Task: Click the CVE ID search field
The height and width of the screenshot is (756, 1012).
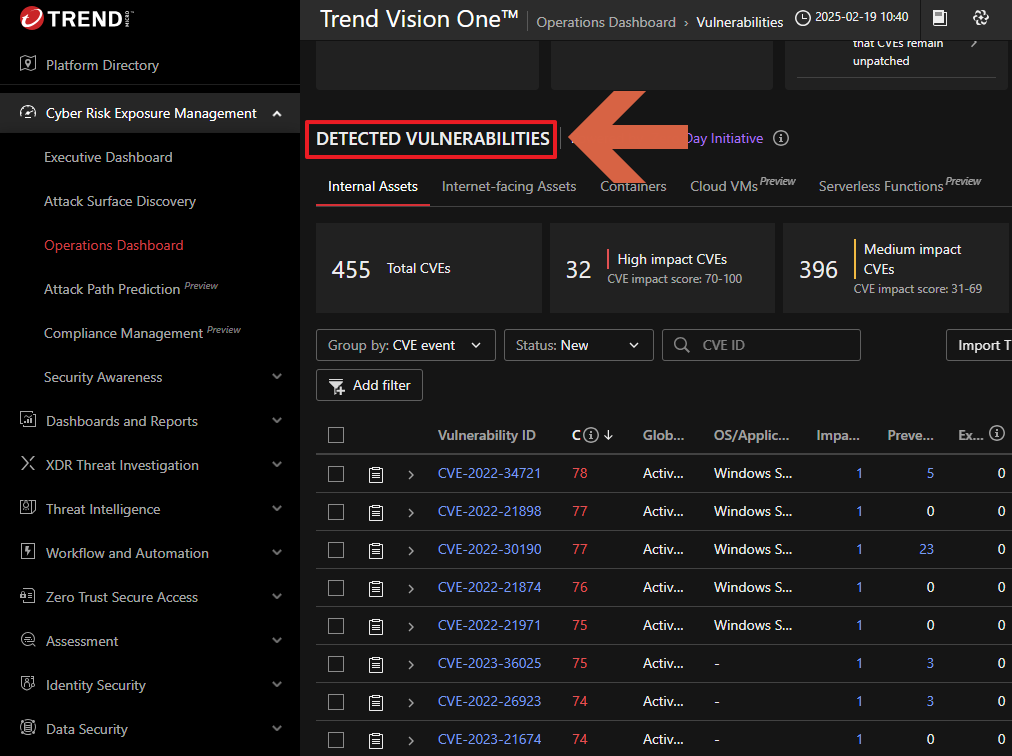Action: [x=770, y=345]
